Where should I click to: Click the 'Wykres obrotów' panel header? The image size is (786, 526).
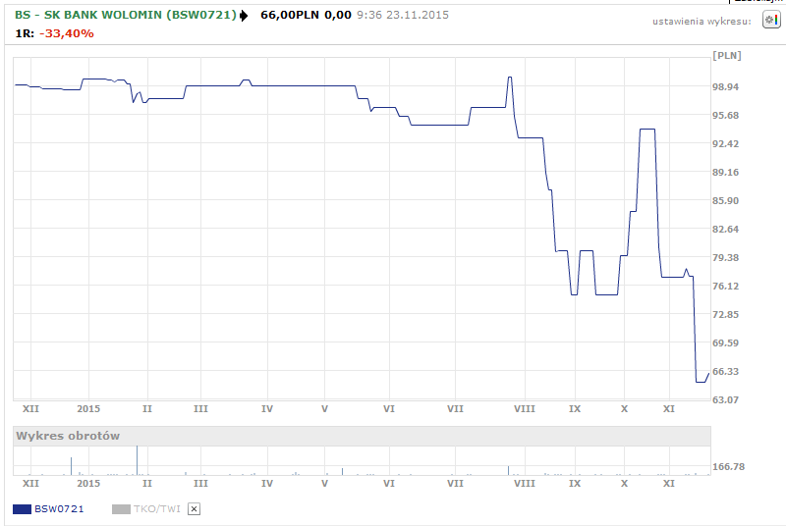(x=67, y=436)
